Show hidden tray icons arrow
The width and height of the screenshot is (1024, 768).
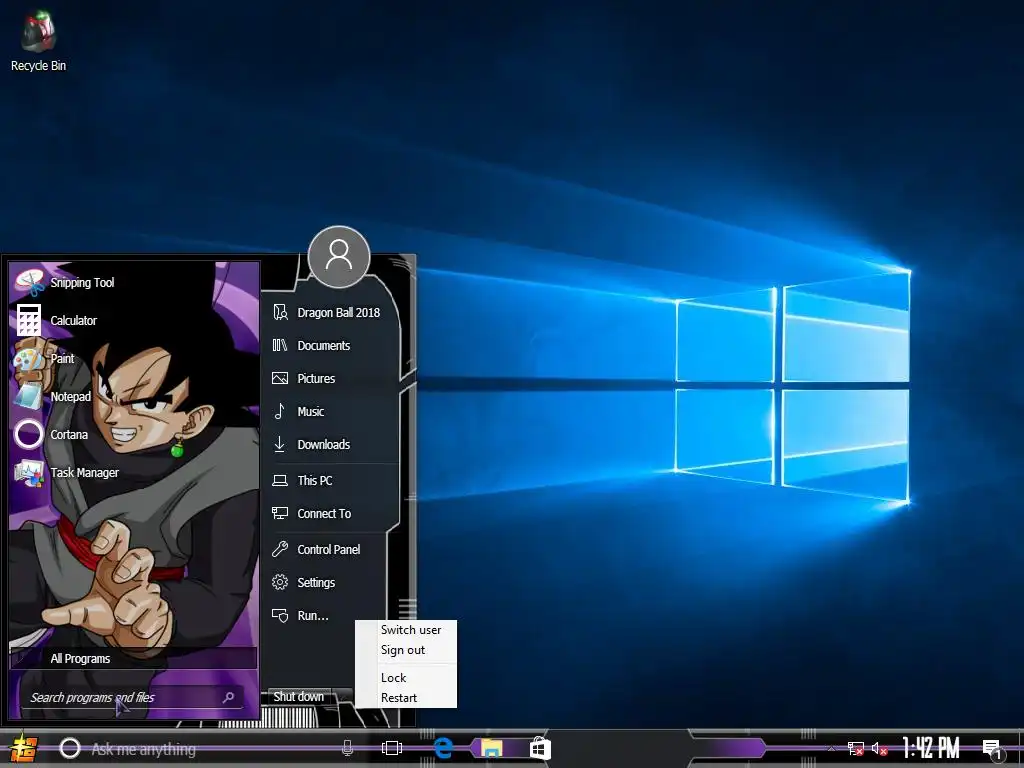(x=831, y=748)
